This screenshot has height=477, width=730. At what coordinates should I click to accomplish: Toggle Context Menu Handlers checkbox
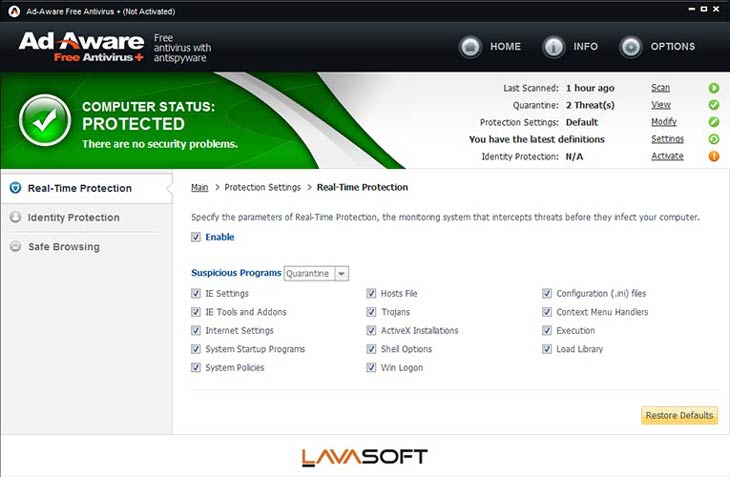click(547, 312)
